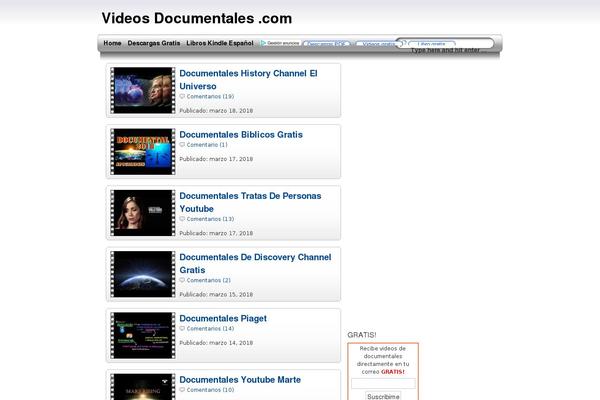Open the Biblicos Gratis video thumbnail
This screenshot has height=400, width=600.
(x=143, y=152)
